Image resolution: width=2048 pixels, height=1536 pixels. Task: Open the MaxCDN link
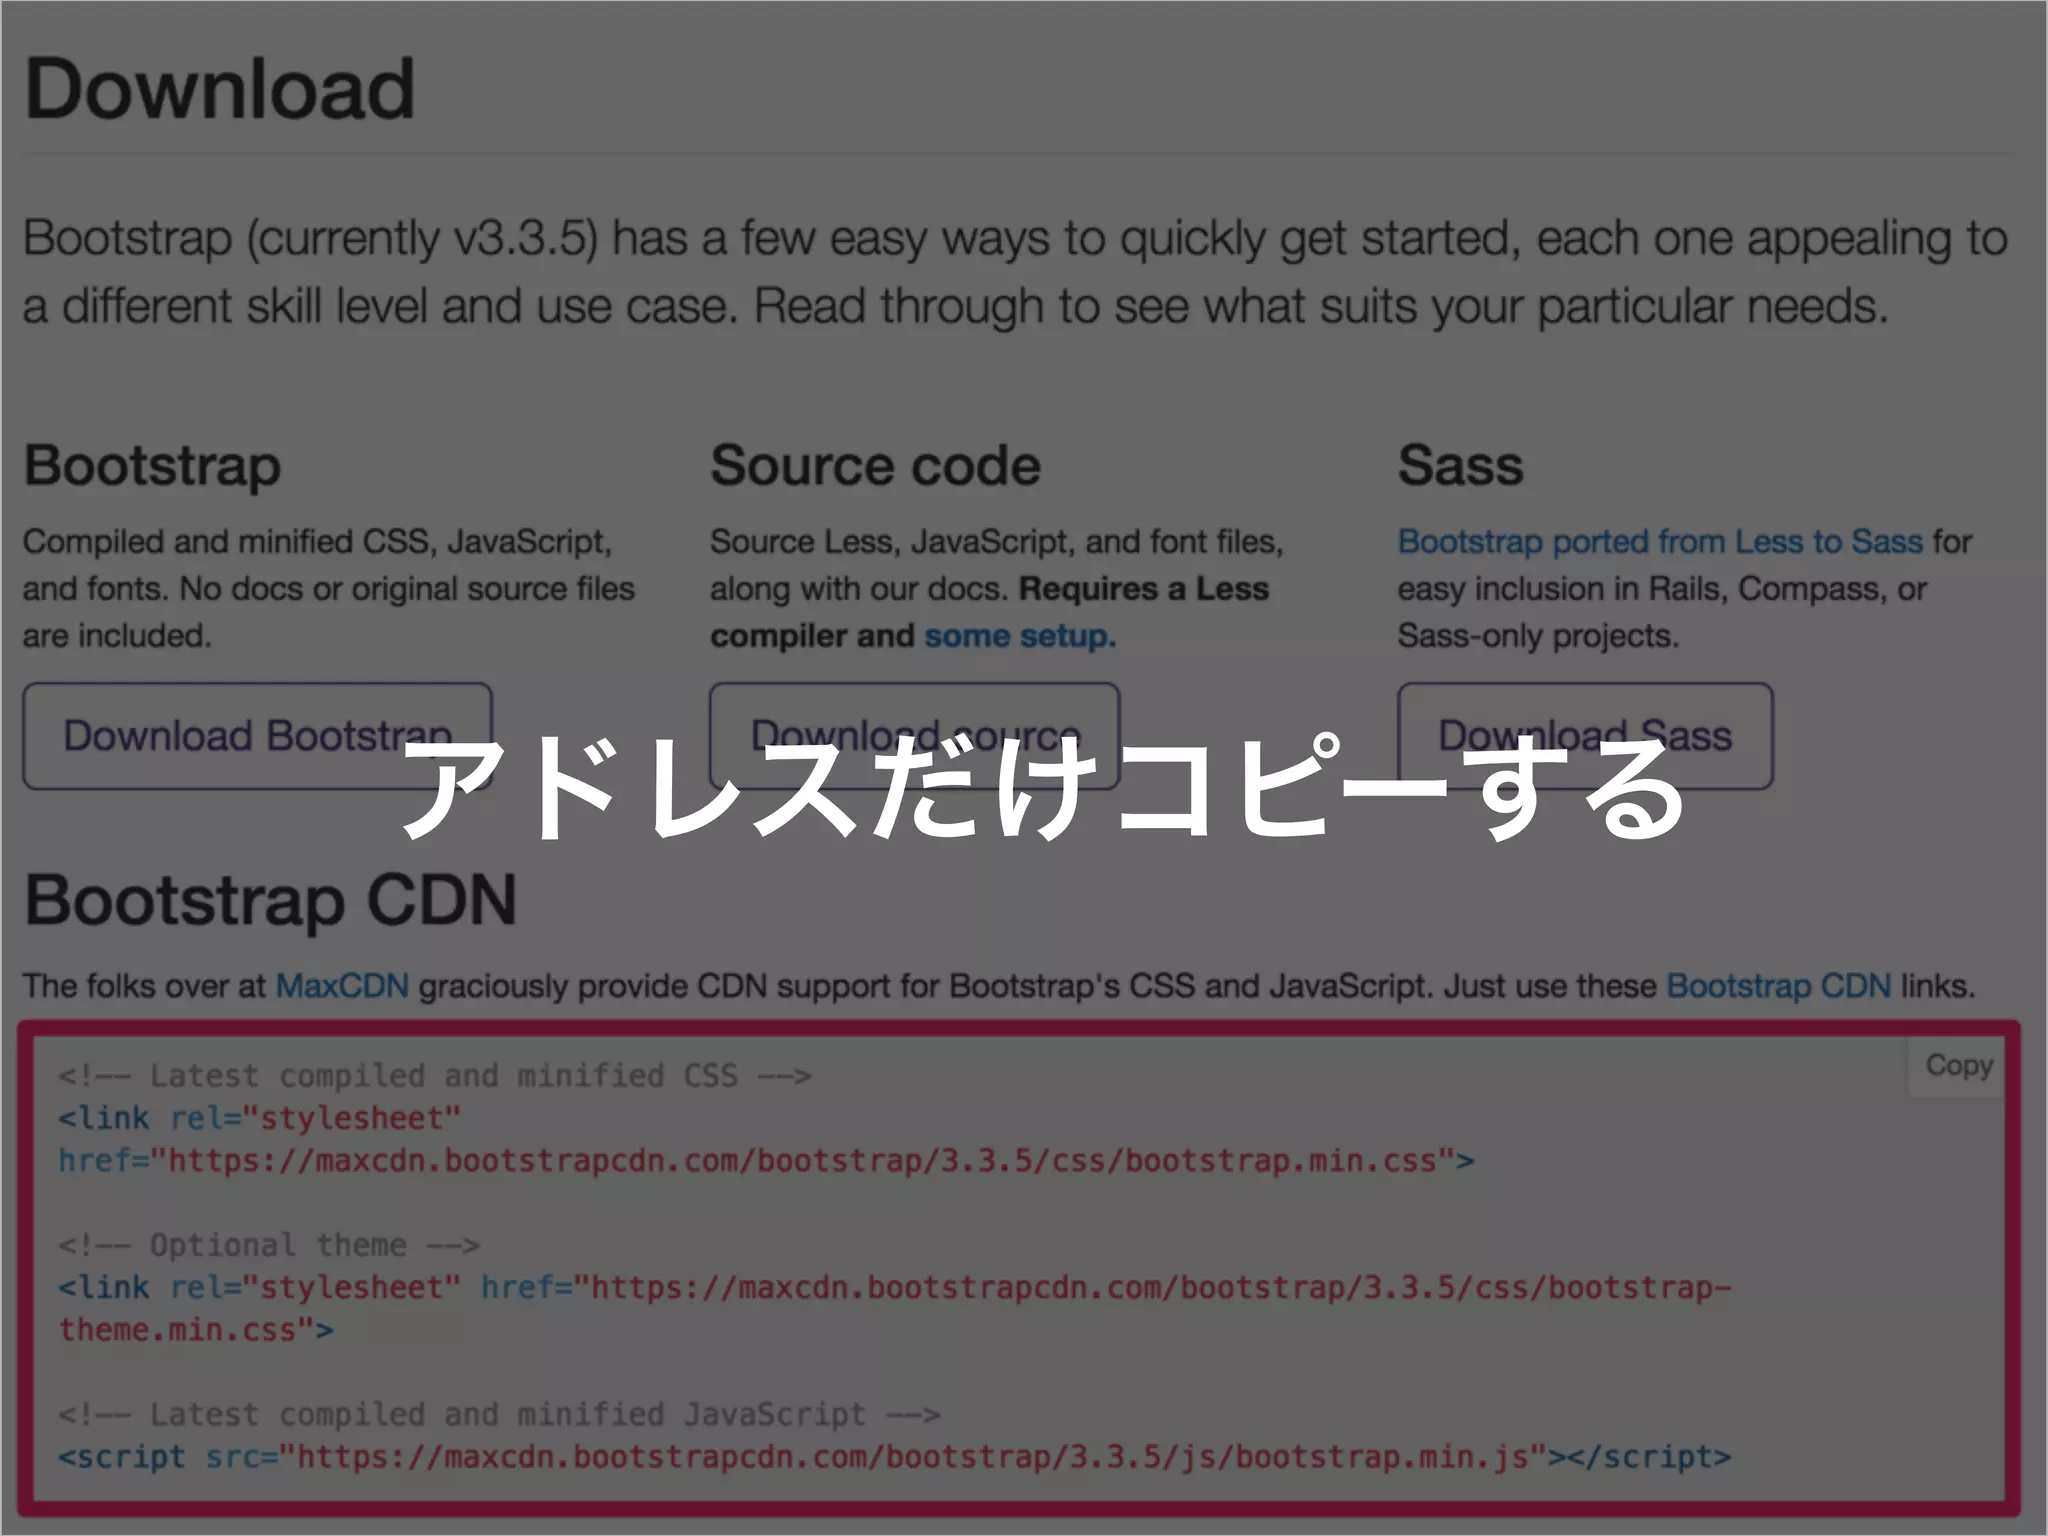click(342, 986)
